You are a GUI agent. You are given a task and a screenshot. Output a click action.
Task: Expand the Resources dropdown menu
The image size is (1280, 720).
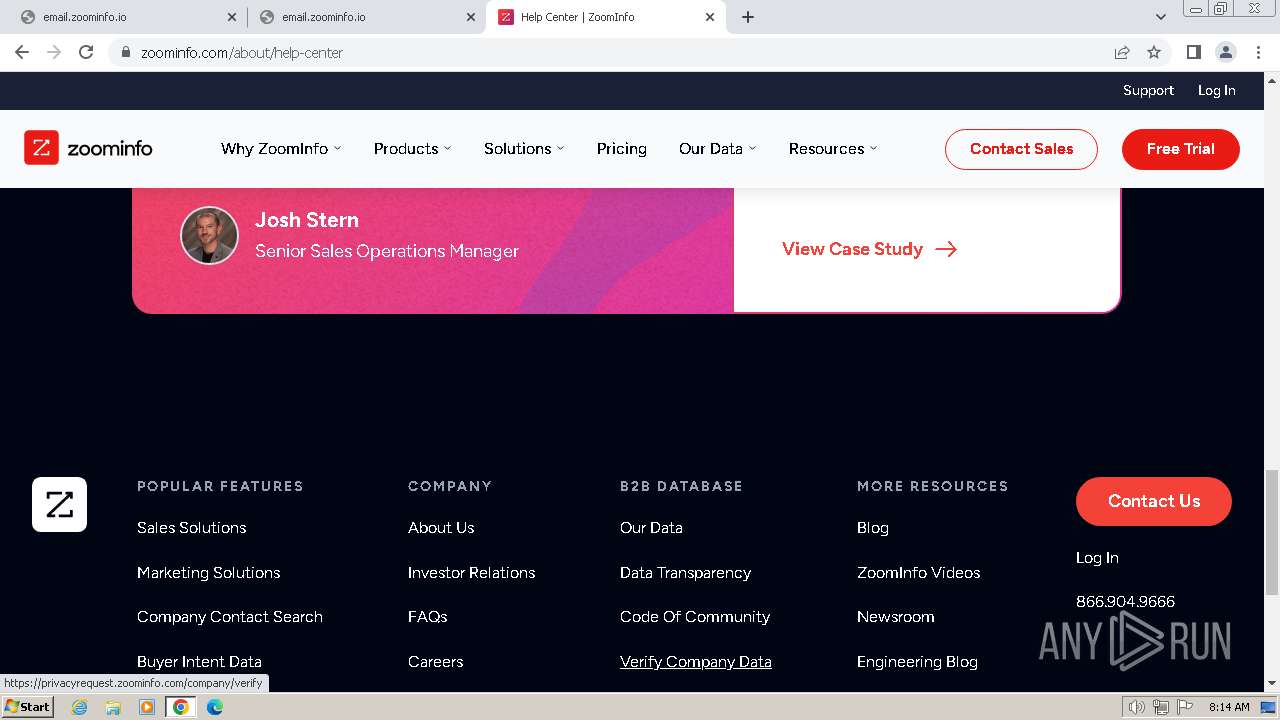point(833,148)
